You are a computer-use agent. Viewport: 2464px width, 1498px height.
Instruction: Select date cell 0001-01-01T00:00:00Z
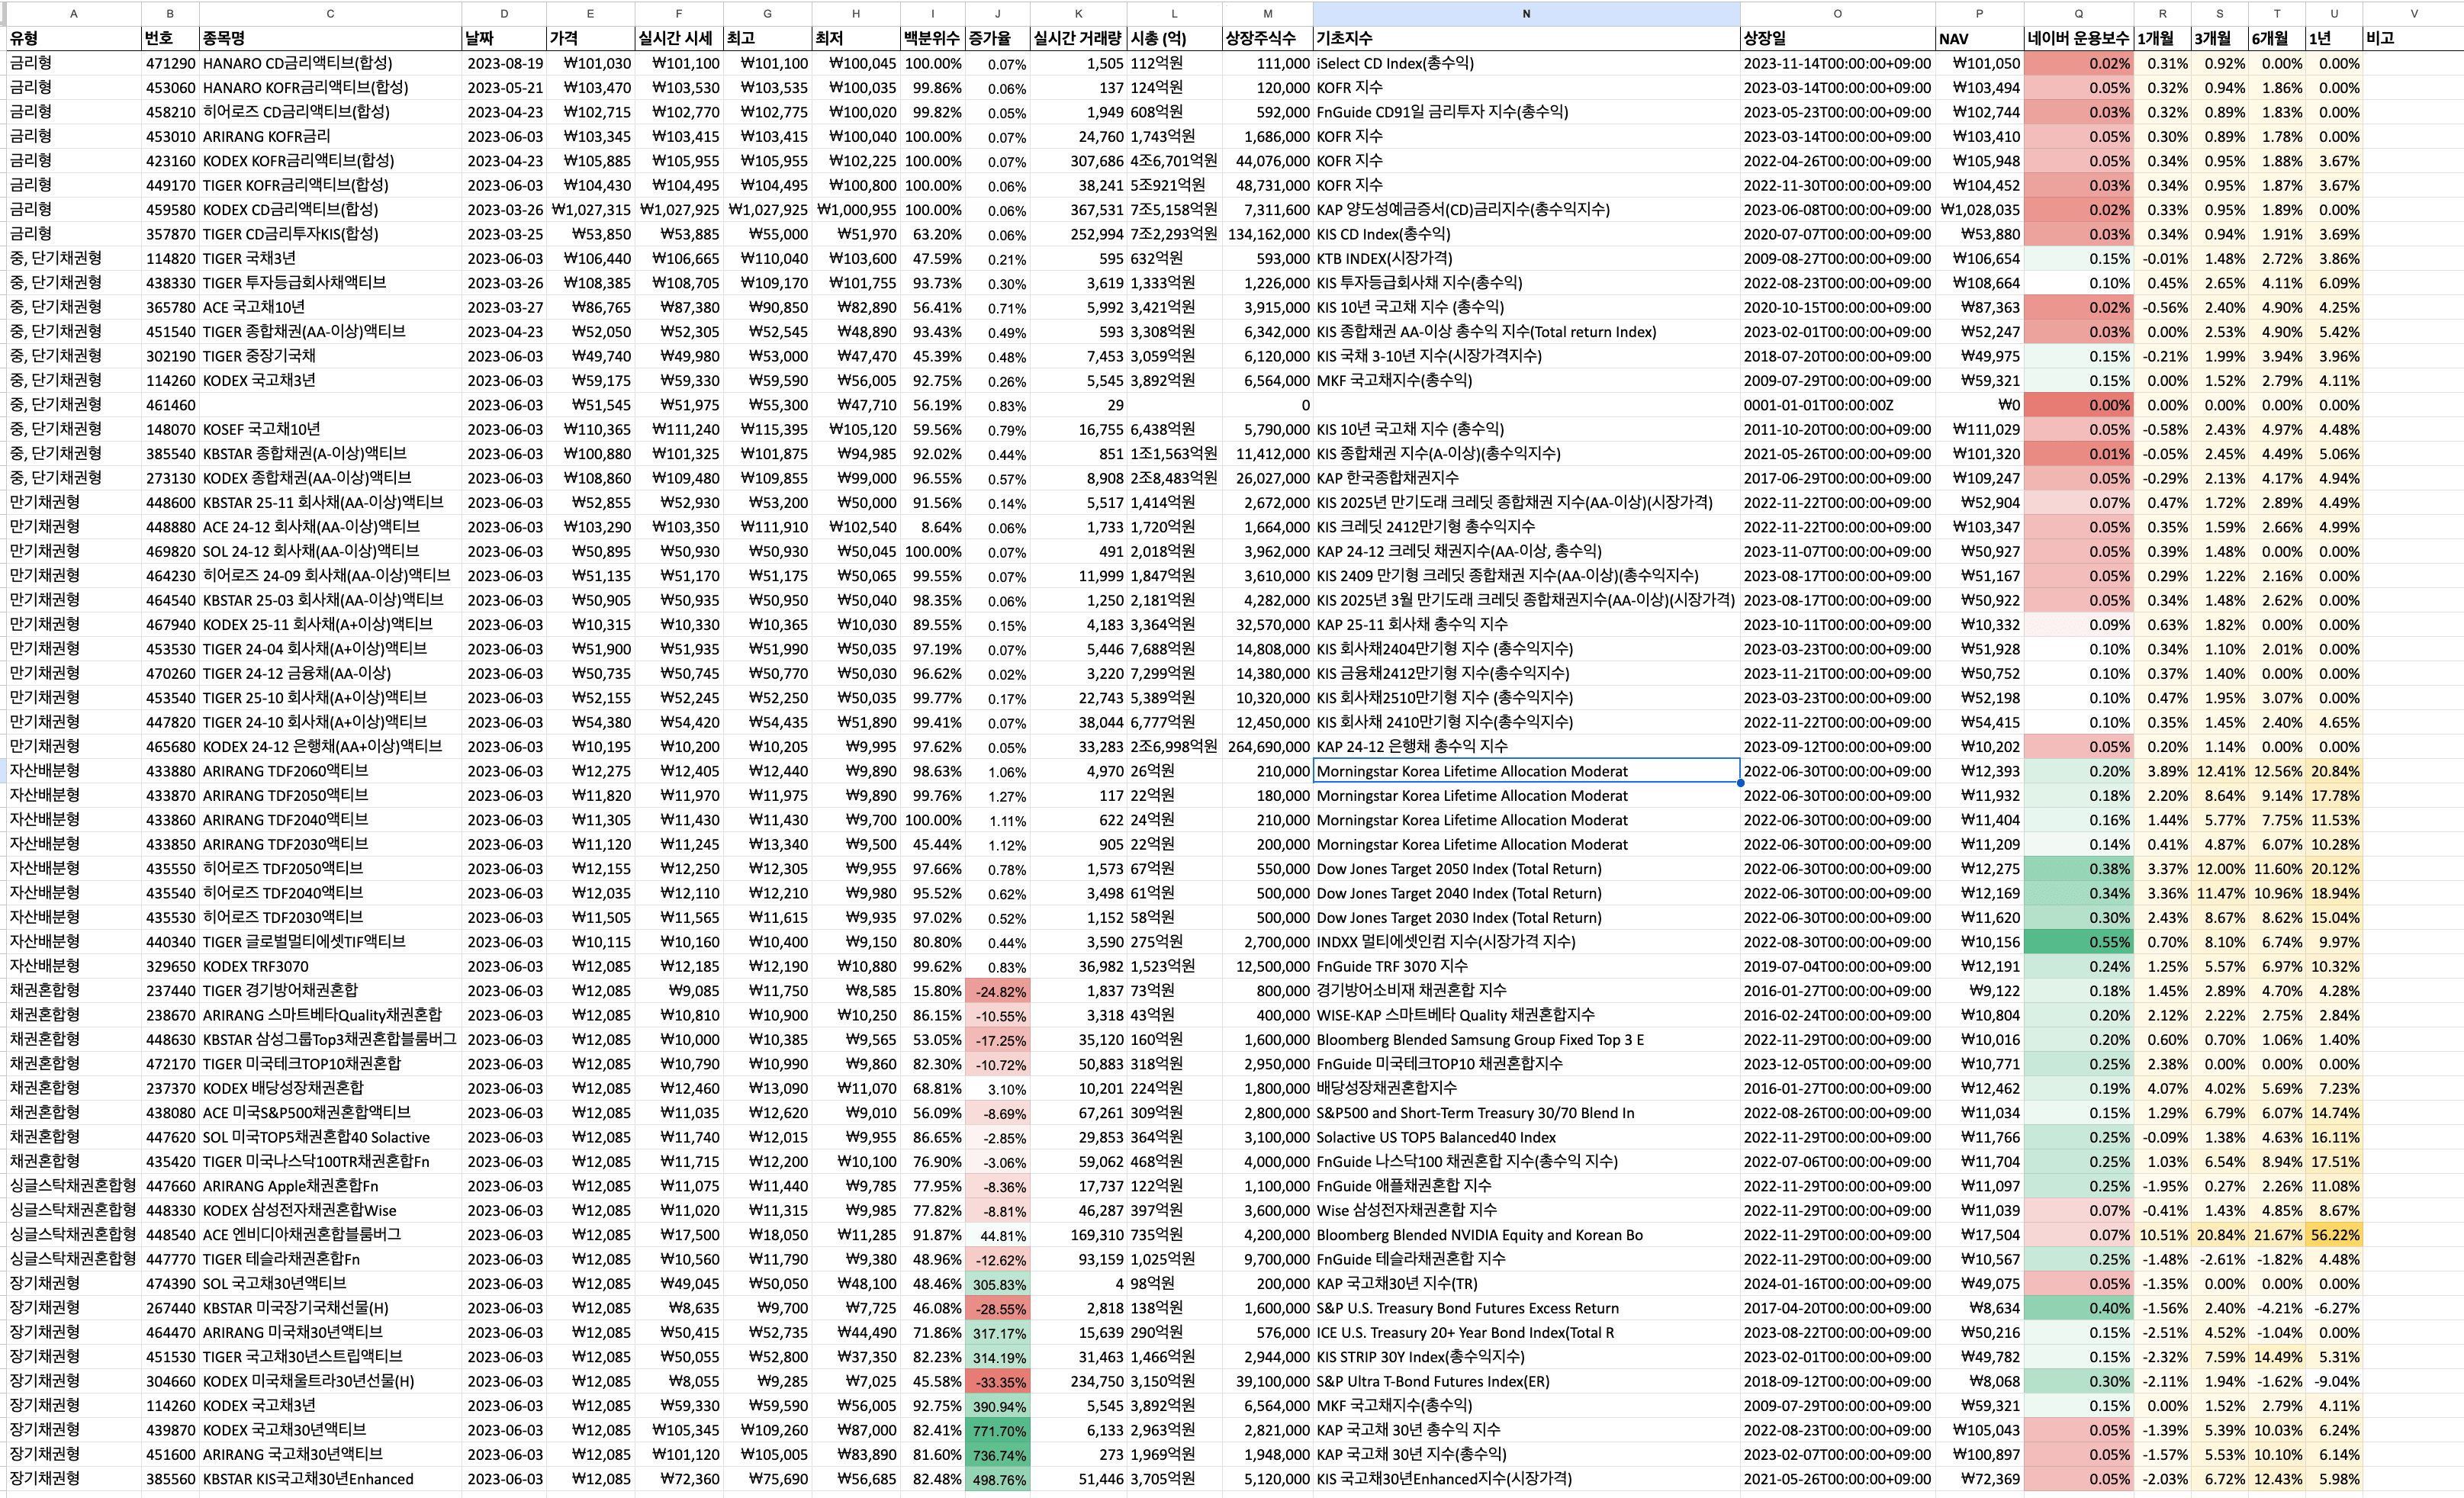tap(1837, 405)
